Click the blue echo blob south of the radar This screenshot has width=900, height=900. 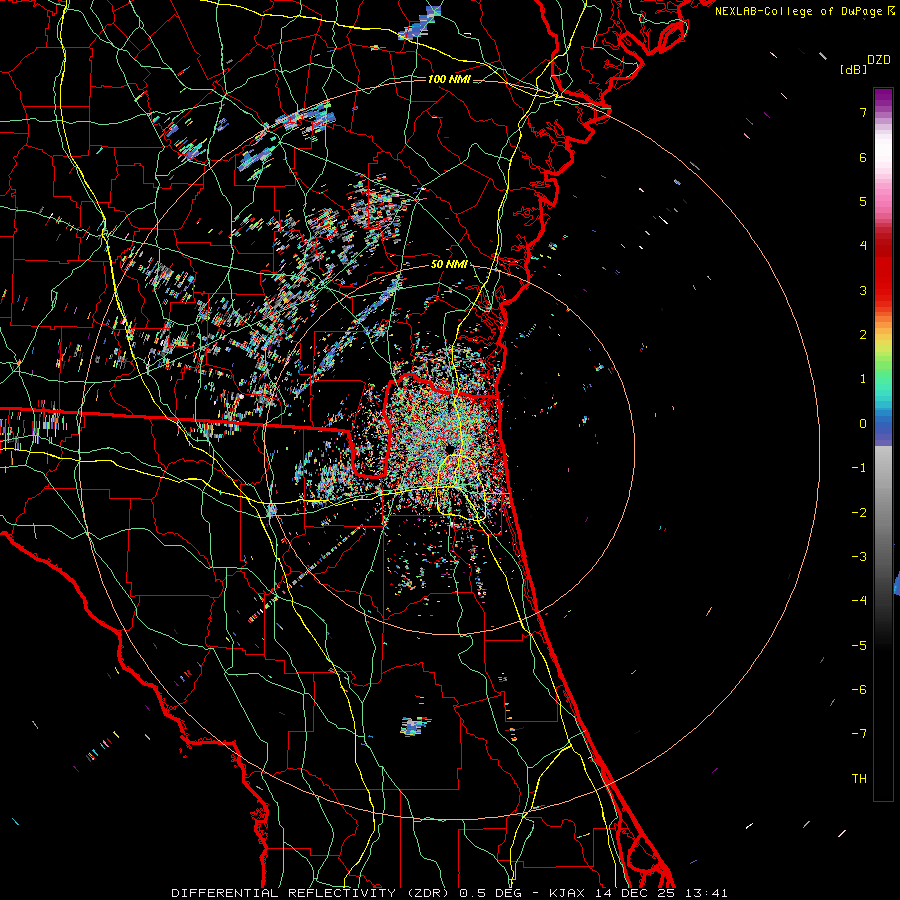pos(414,726)
